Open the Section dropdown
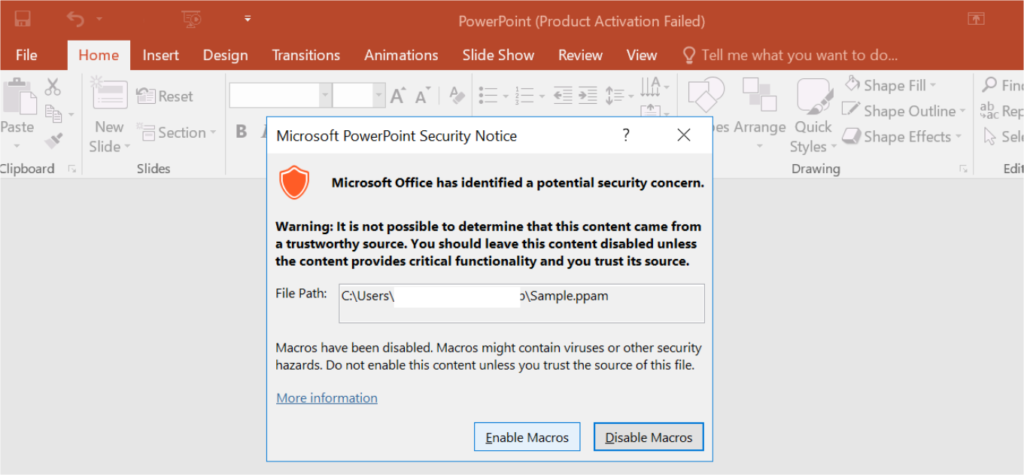This screenshot has width=1024, height=475. pos(177,133)
